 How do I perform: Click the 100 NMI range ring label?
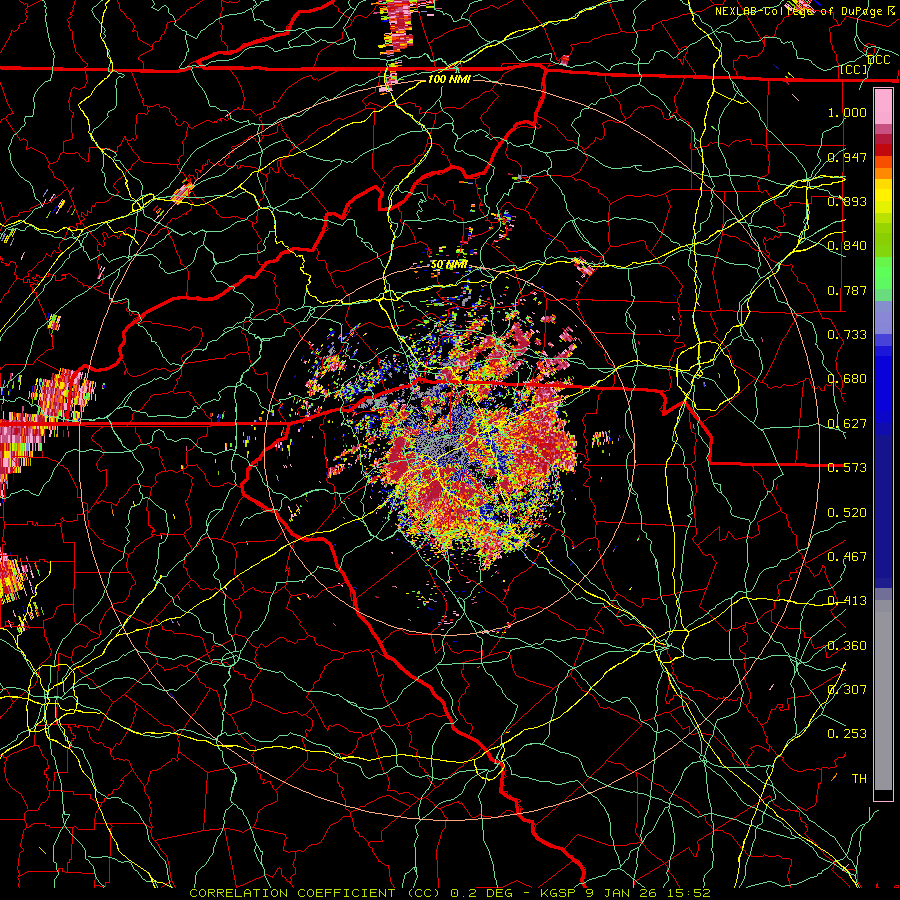(x=449, y=79)
